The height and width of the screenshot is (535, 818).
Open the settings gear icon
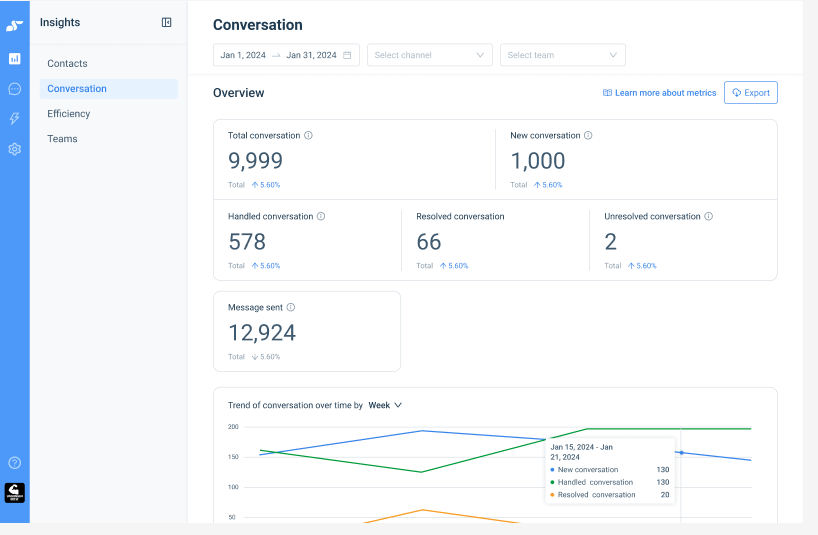14,149
